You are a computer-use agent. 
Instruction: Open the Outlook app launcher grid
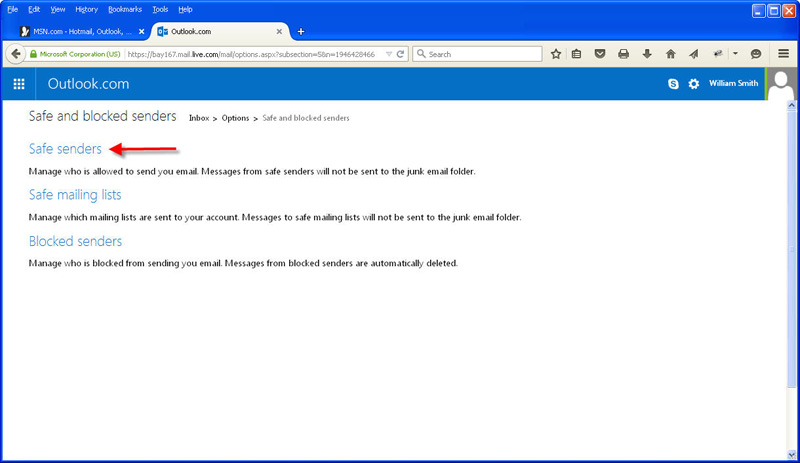click(x=19, y=84)
